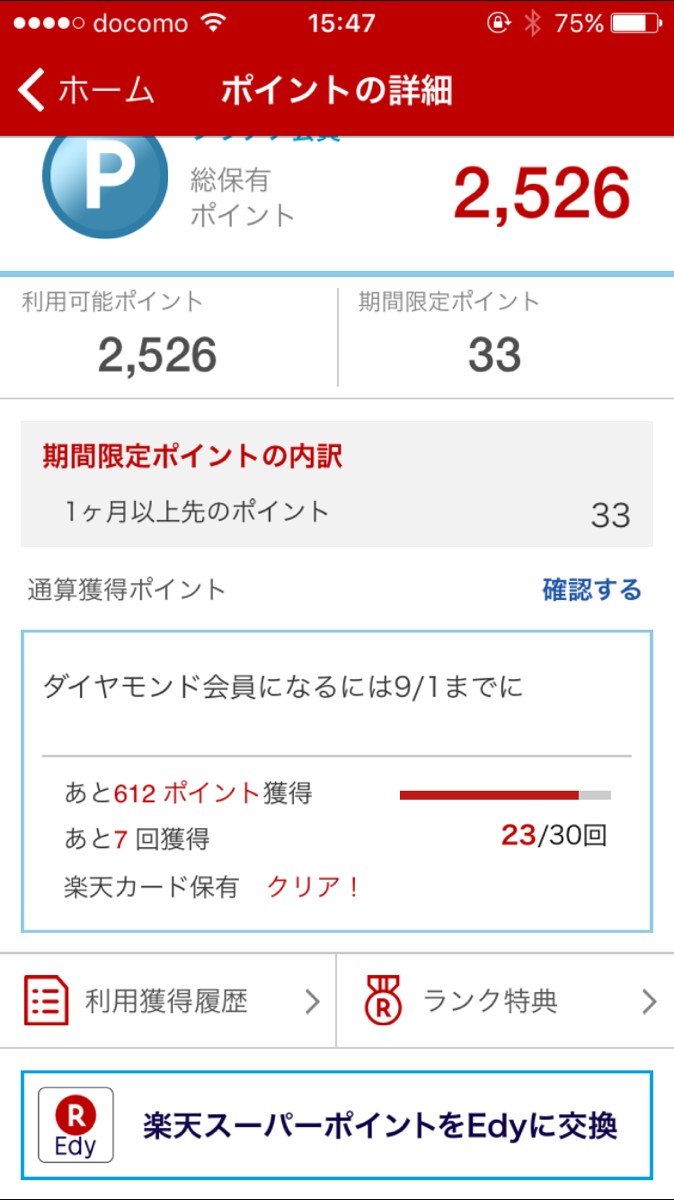
Task: Tap the 利用可能ポイント 2,526 value
Action: coord(157,355)
